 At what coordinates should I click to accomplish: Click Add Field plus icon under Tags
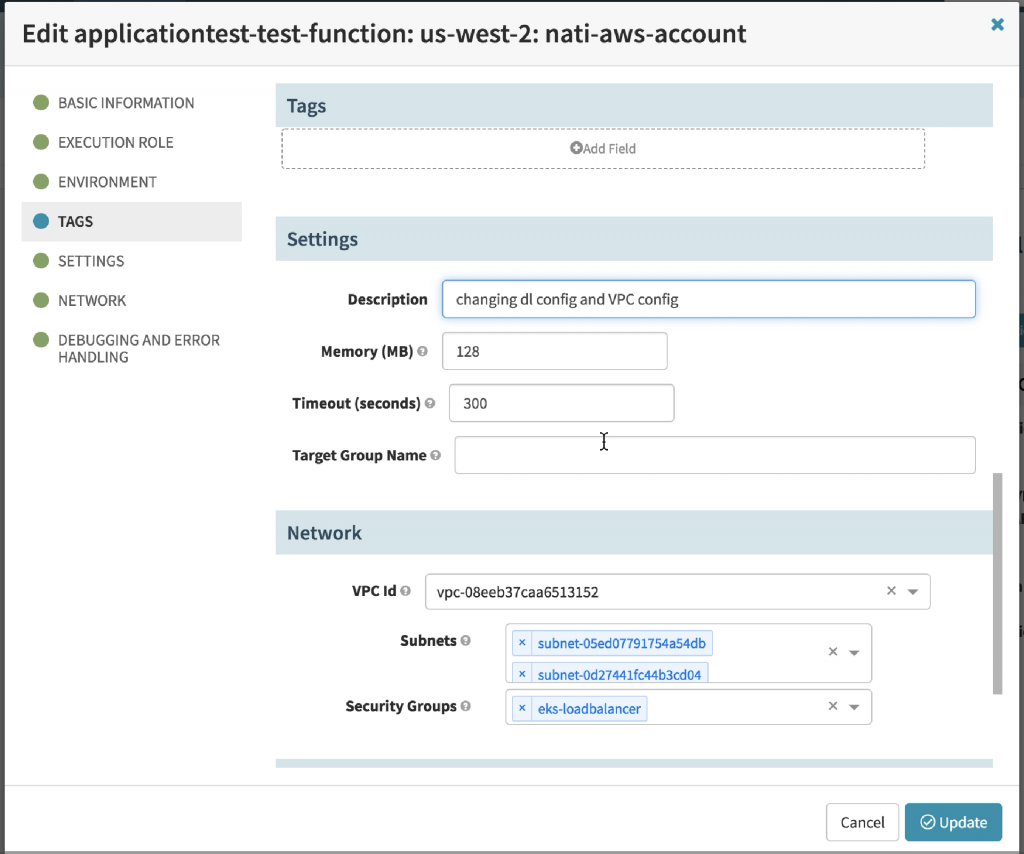click(x=577, y=147)
